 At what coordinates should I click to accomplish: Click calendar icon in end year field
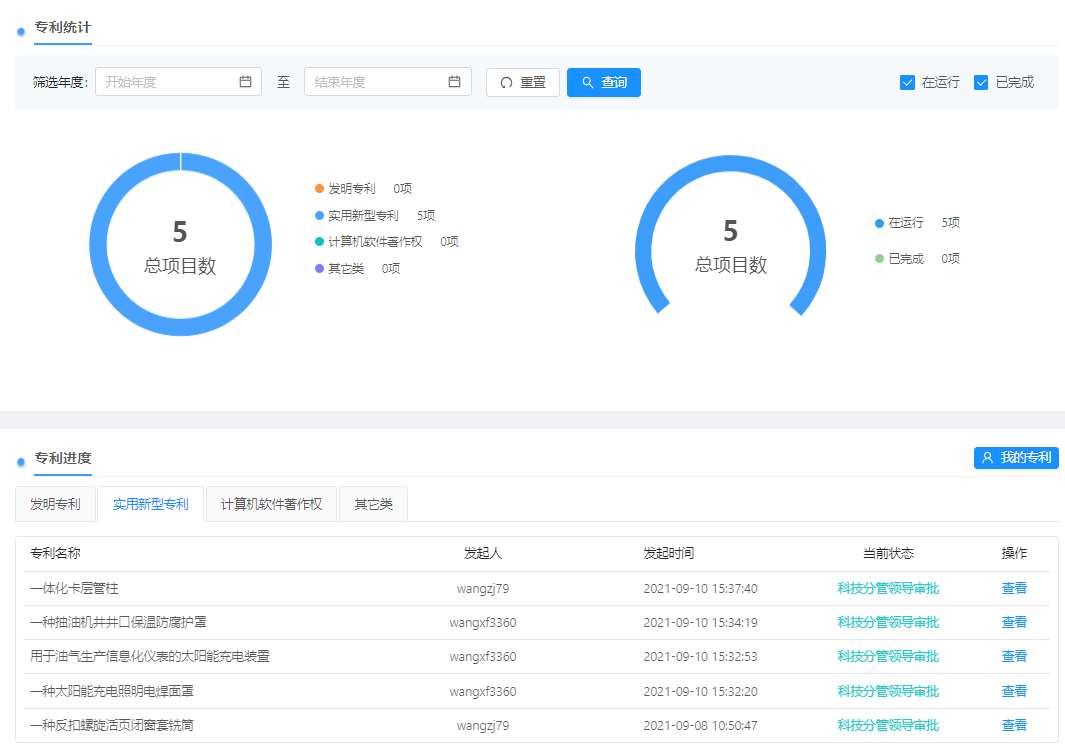point(454,82)
